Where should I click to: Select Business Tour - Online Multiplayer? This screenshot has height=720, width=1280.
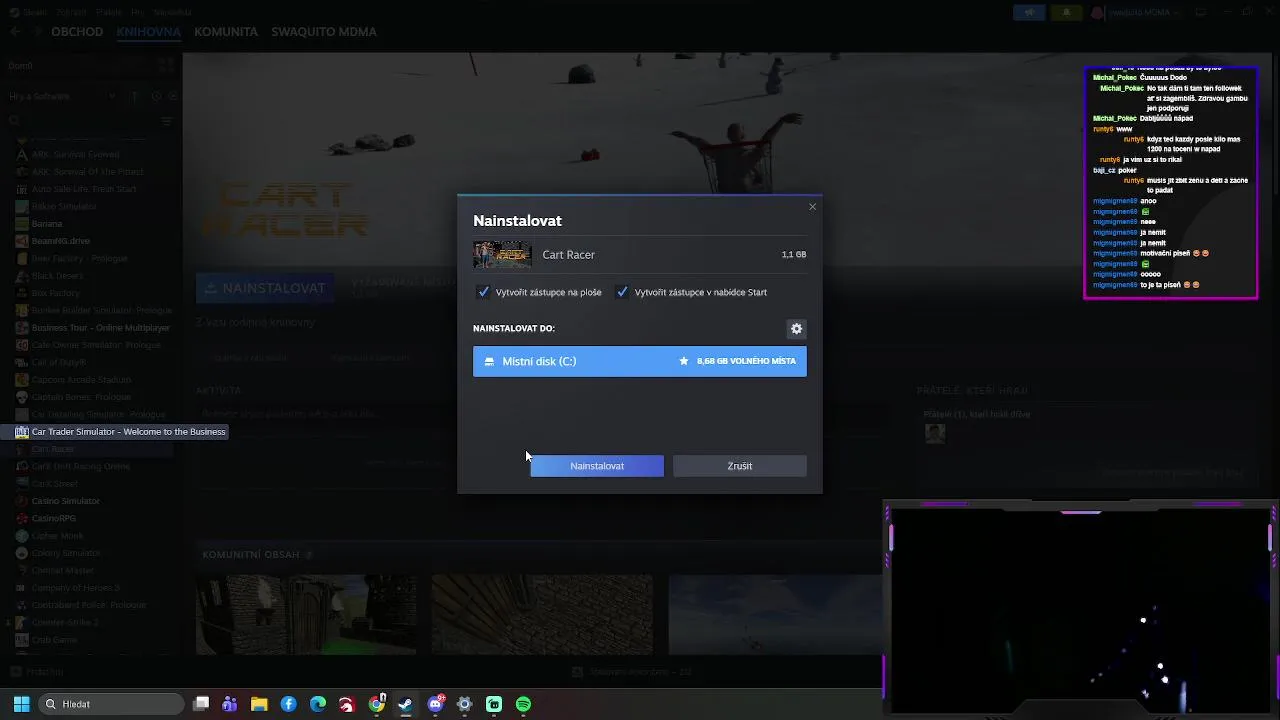coord(100,328)
